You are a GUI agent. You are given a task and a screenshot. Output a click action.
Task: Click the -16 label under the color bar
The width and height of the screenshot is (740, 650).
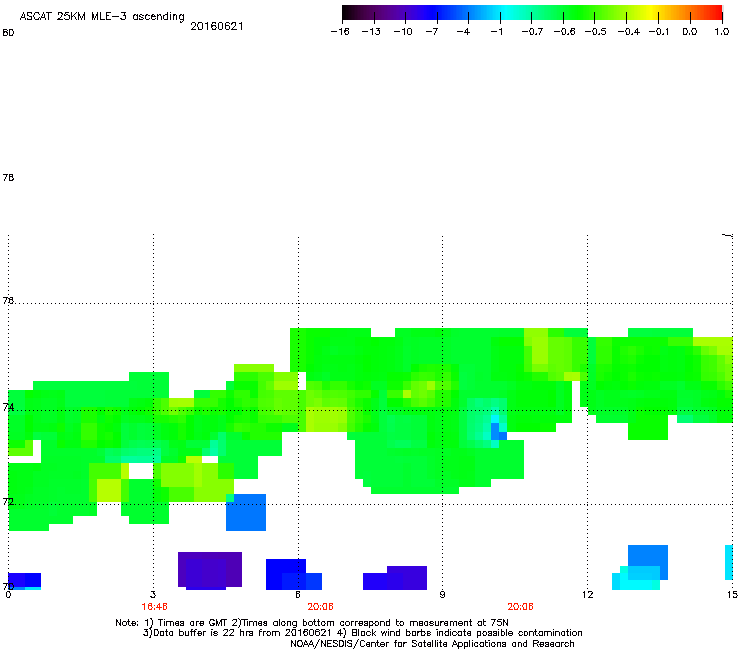pos(340,32)
